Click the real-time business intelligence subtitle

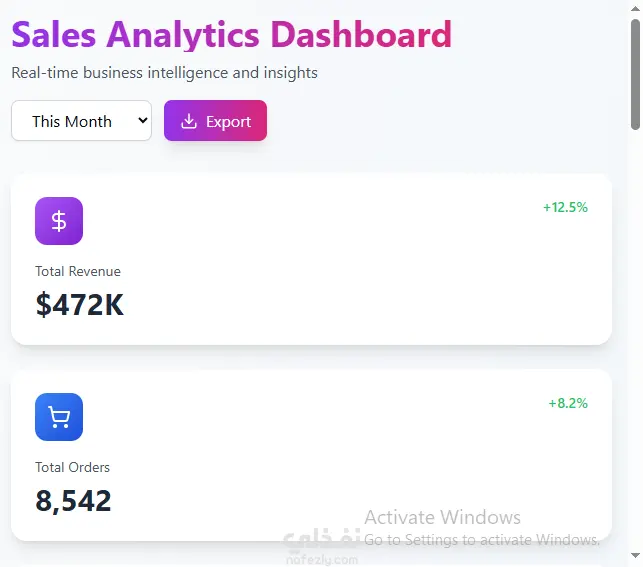coord(164,73)
